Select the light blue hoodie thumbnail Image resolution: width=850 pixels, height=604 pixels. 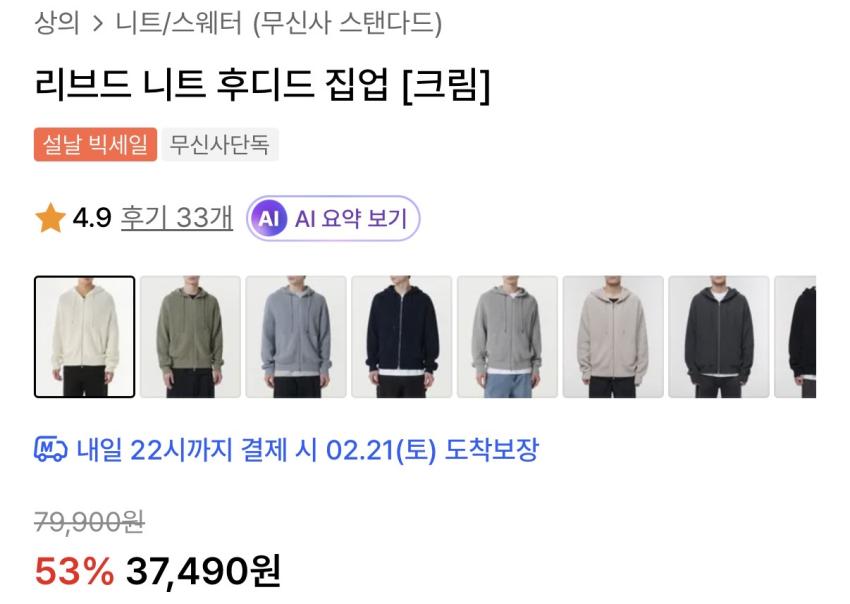tap(296, 337)
